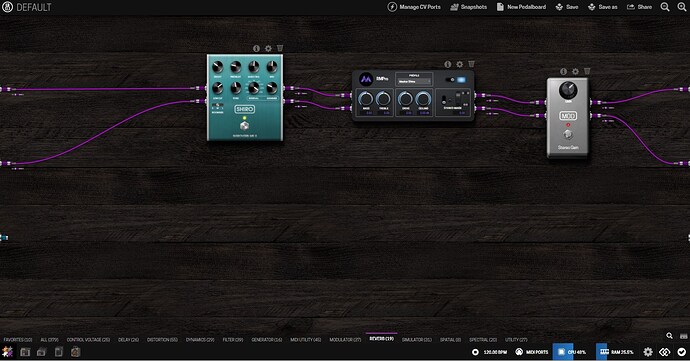690x361 pixels.
Task: Open the Reverb category tab
Action: coord(382,339)
